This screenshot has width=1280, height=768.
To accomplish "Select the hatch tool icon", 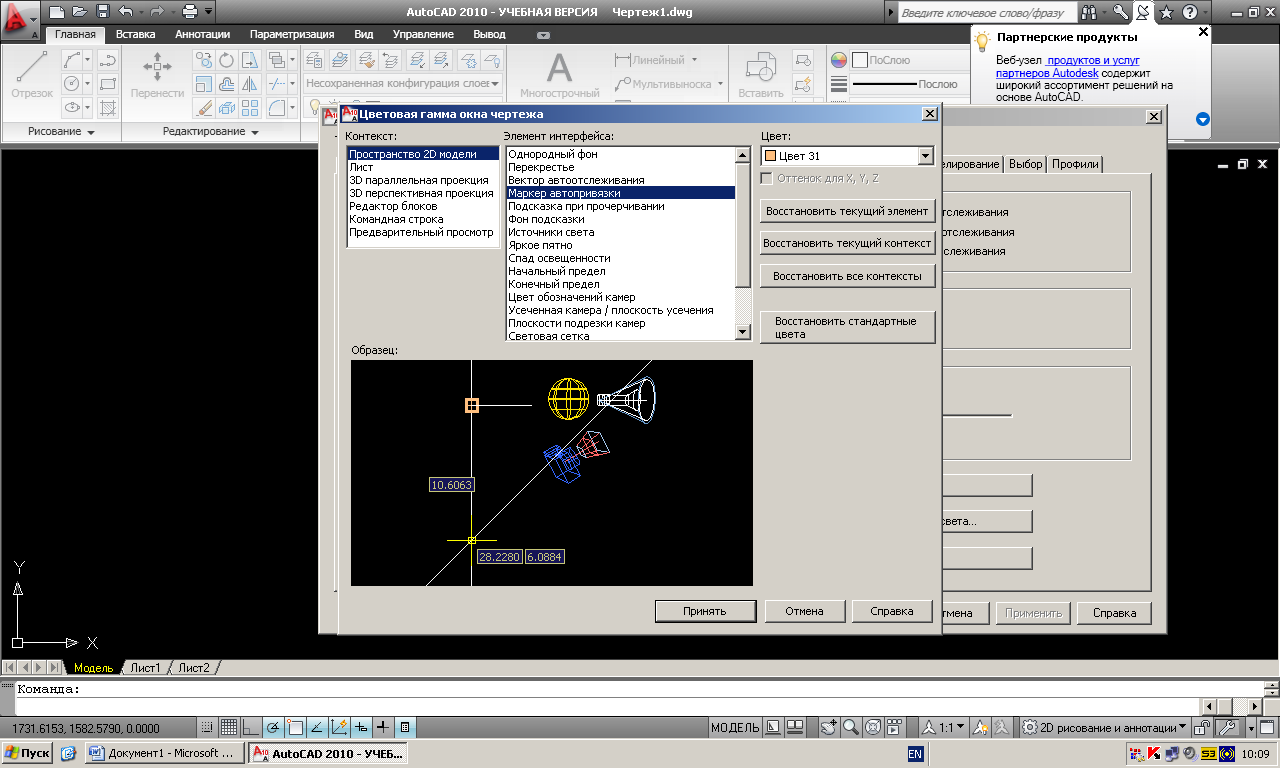I will point(107,107).
